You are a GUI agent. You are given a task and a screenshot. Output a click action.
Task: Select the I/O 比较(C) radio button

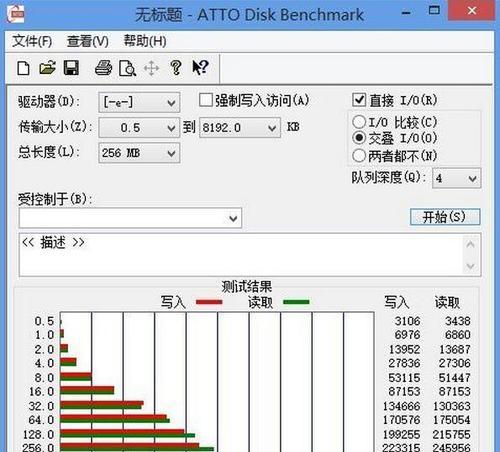(x=359, y=122)
